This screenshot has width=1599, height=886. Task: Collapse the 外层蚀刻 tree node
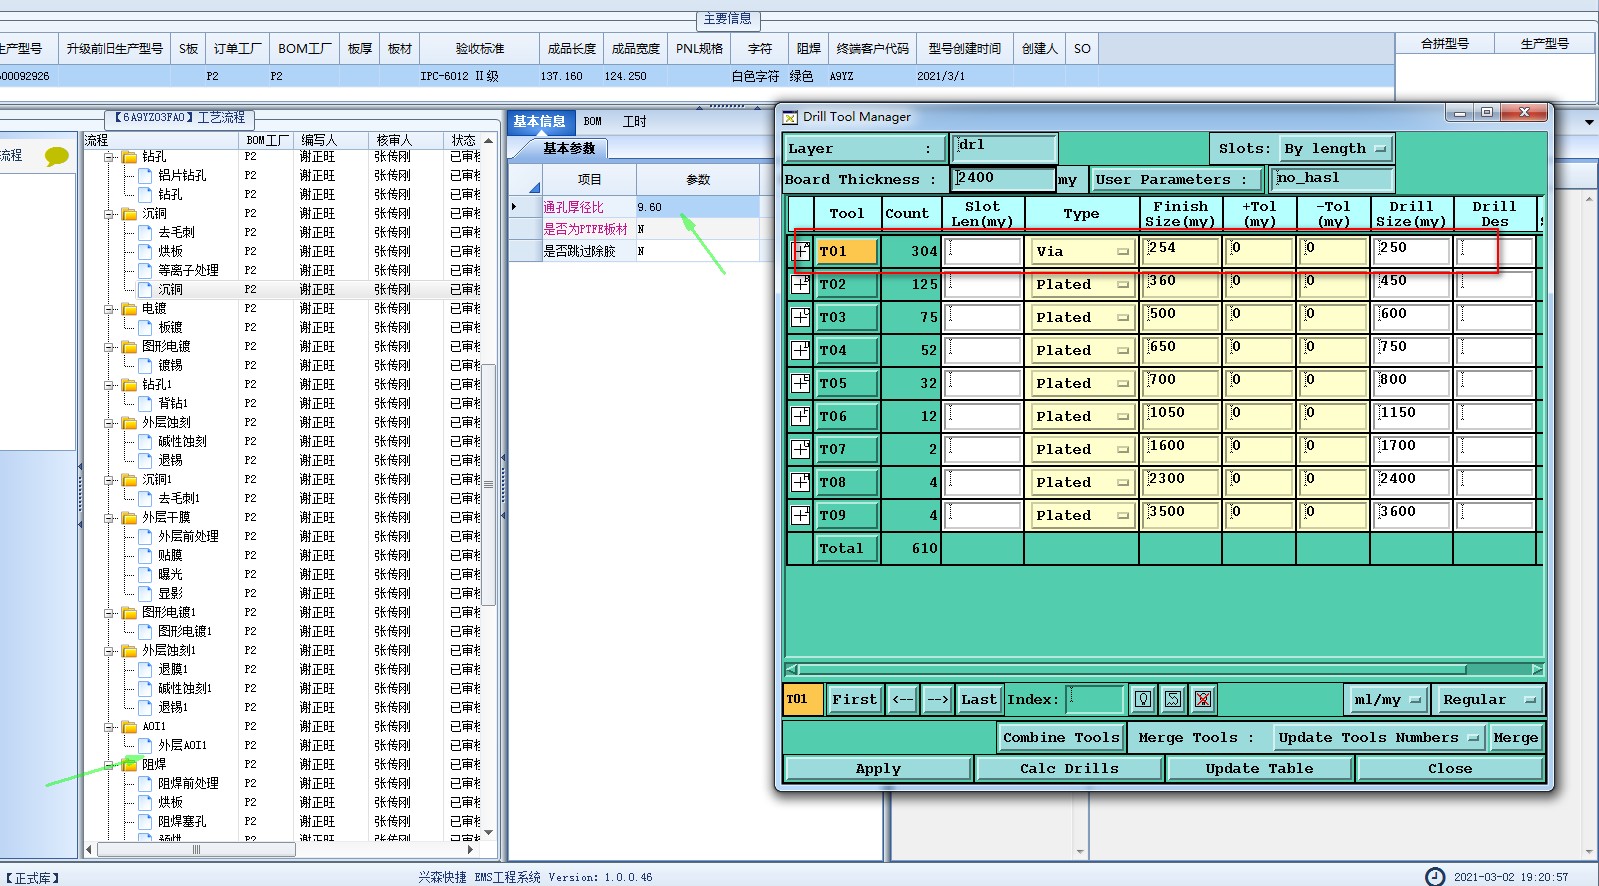click(x=109, y=423)
